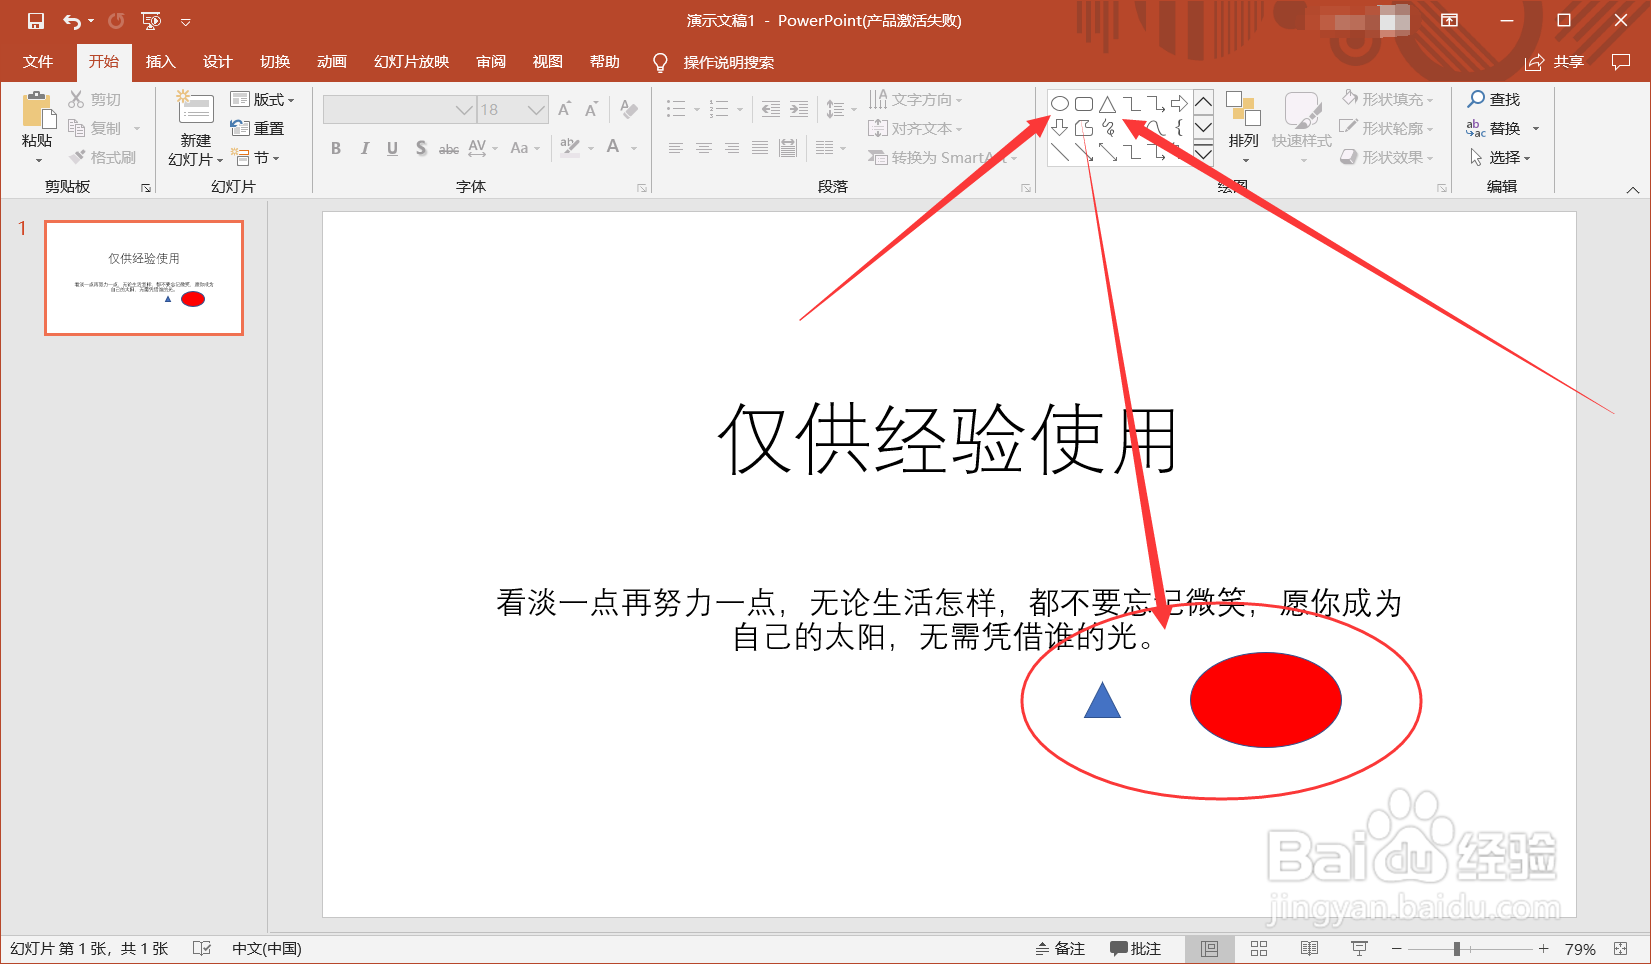The width and height of the screenshot is (1651, 964).
Task: Click the 形状填充 (Shape Fill) icon
Action: 1349,98
